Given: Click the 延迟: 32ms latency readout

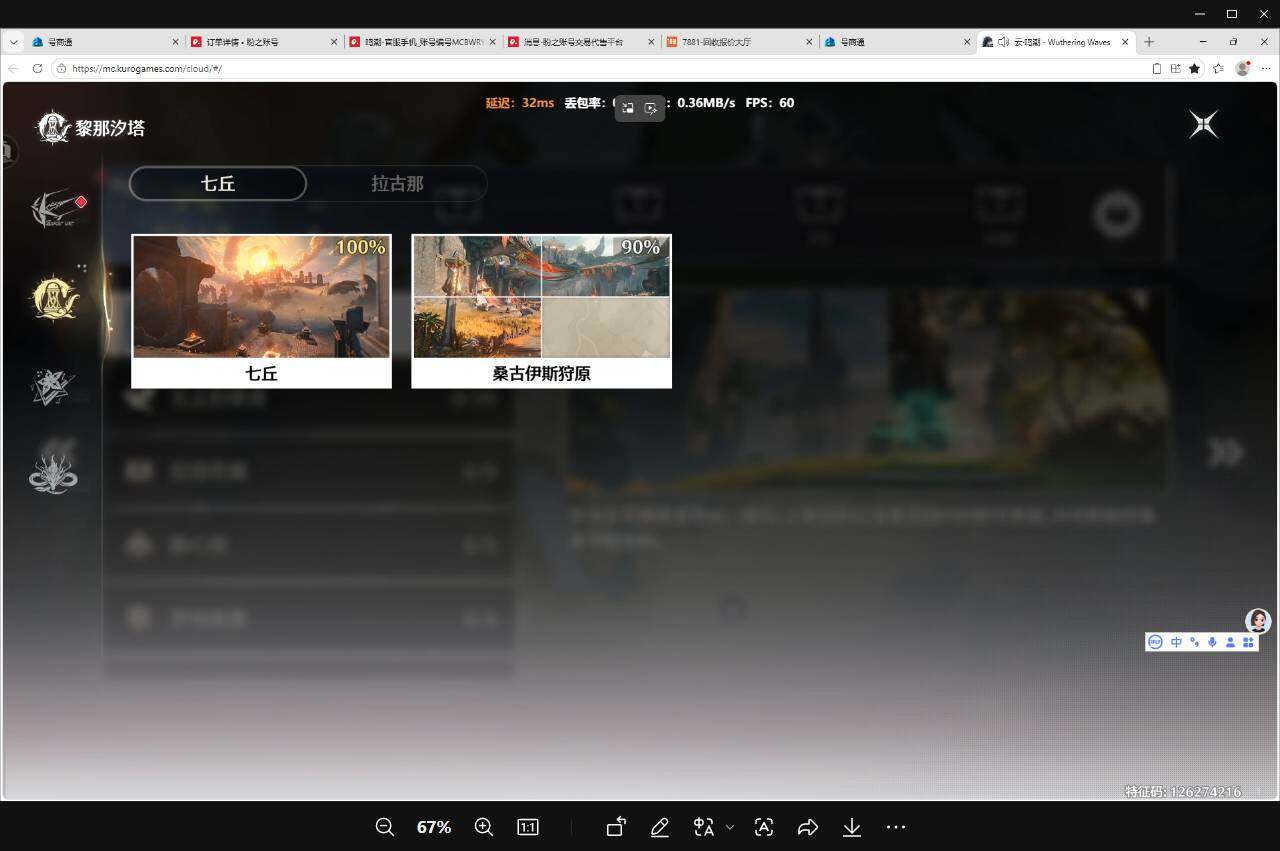Looking at the screenshot, I should pos(520,103).
